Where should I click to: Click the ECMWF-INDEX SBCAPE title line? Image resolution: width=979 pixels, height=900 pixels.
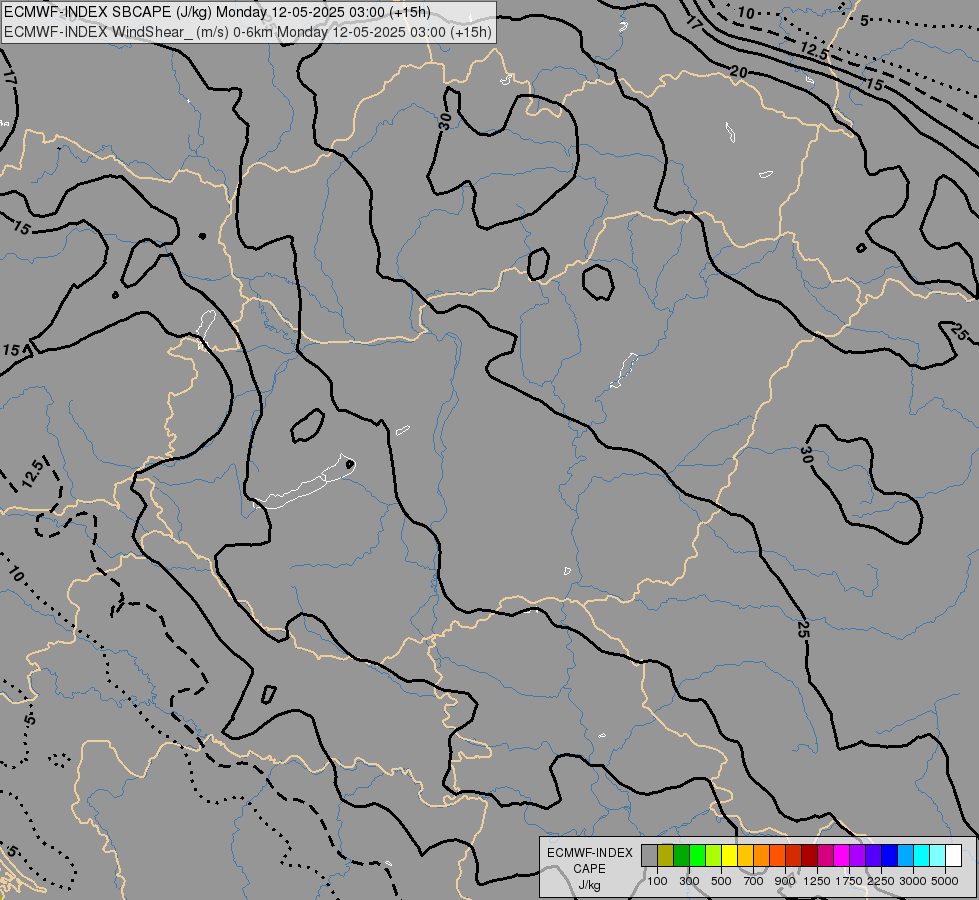pyautogui.click(x=217, y=12)
